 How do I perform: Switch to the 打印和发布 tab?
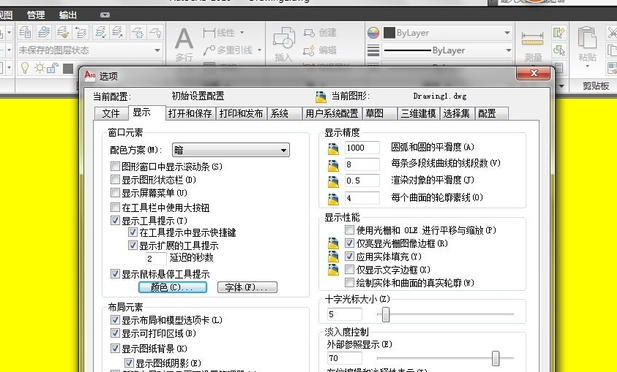pyautogui.click(x=241, y=113)
